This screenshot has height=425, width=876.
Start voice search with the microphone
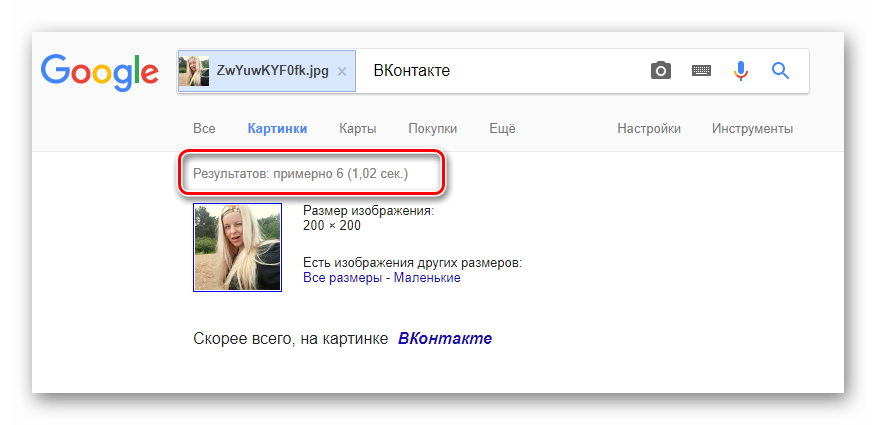pos(741,71)
